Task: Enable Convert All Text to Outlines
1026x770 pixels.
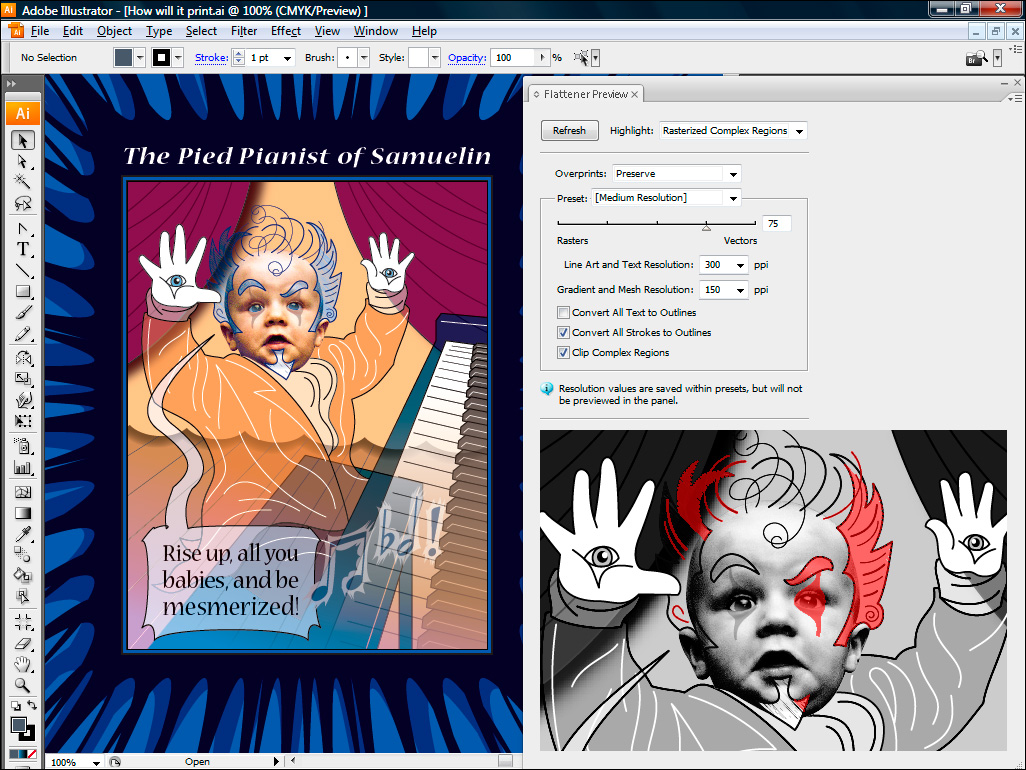Action: pyautogui.click(x=564, y=313)
